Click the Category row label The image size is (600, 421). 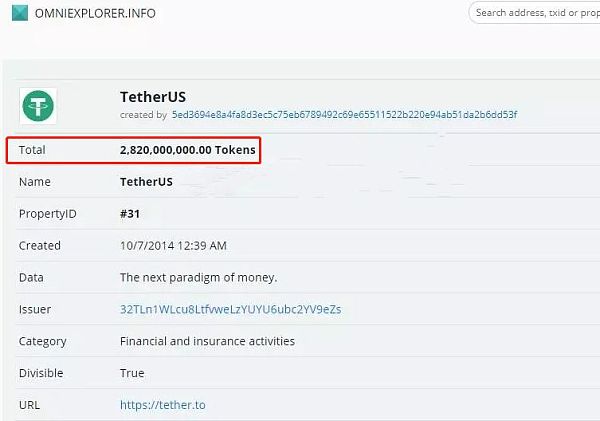click(x=42, y=341)
